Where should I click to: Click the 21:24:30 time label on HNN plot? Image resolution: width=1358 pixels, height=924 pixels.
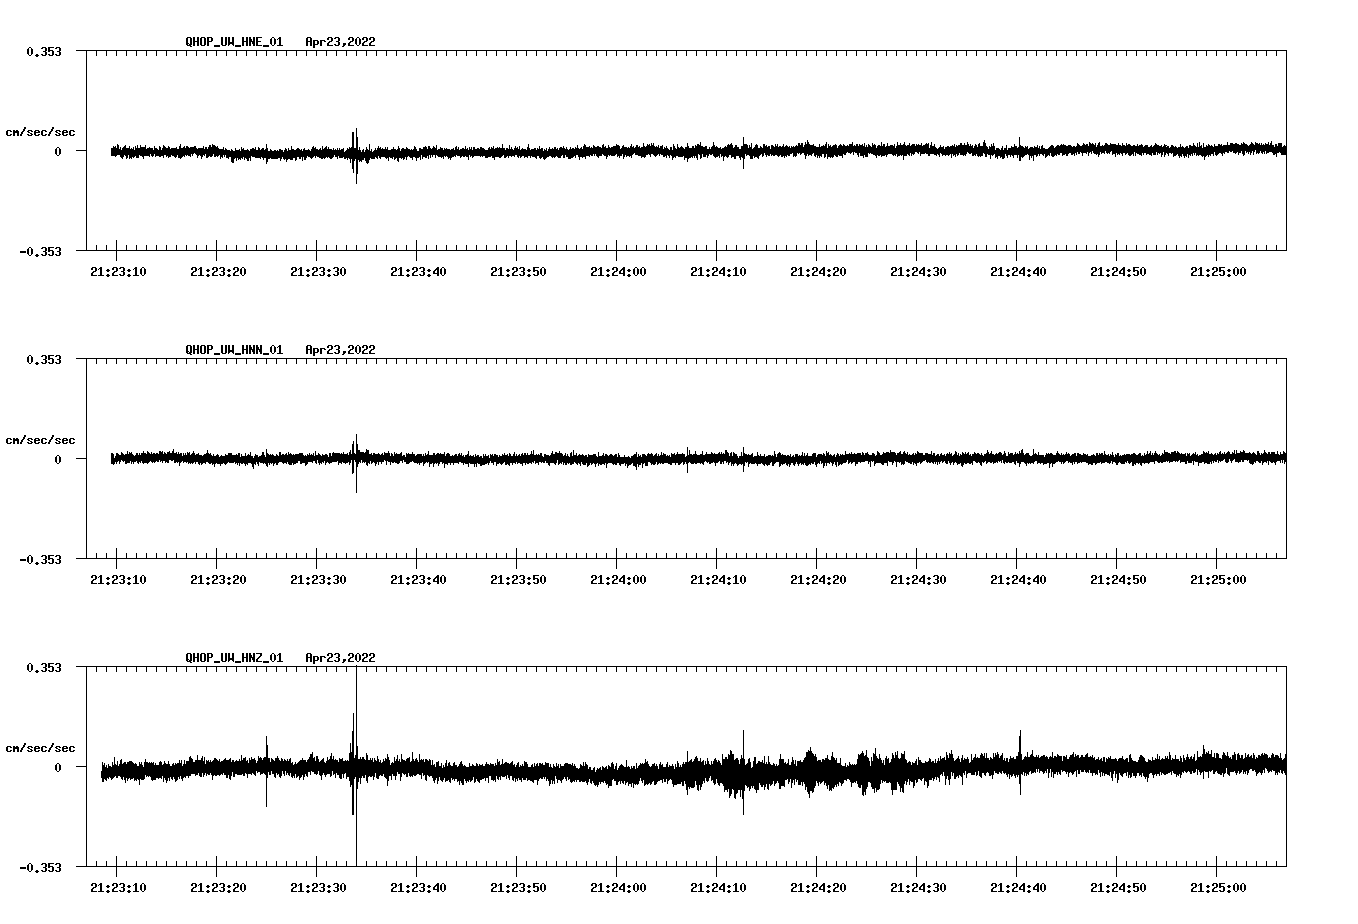(918, 580)
